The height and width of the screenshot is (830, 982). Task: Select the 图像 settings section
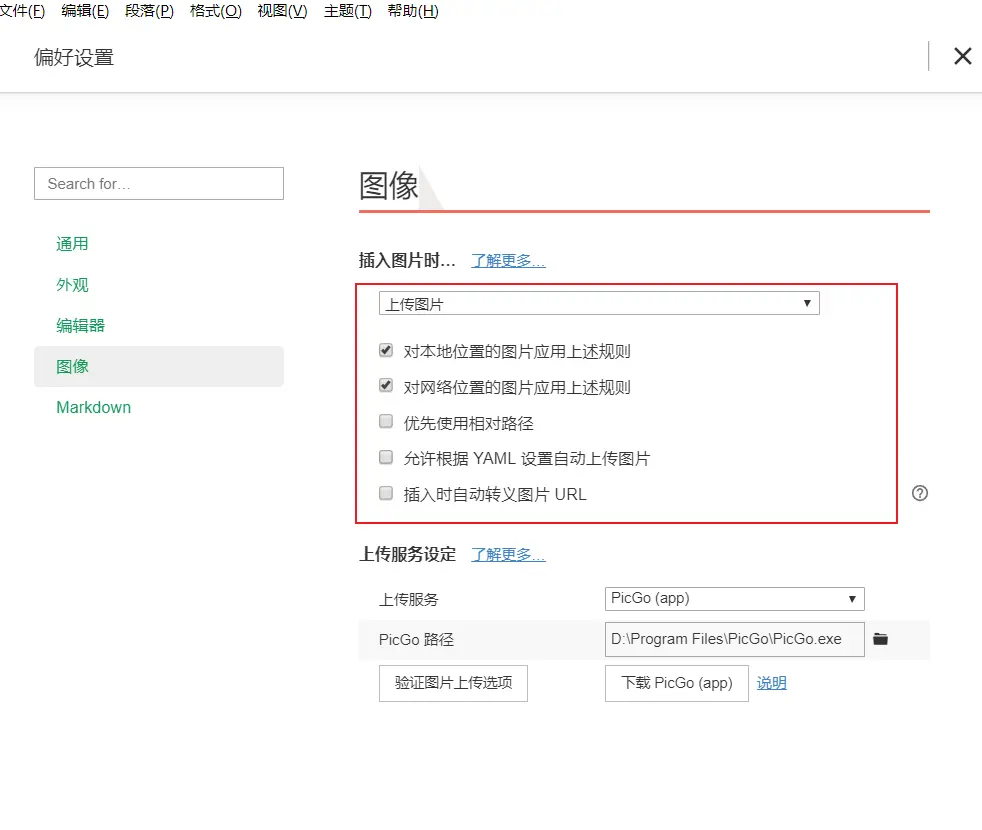158,366
